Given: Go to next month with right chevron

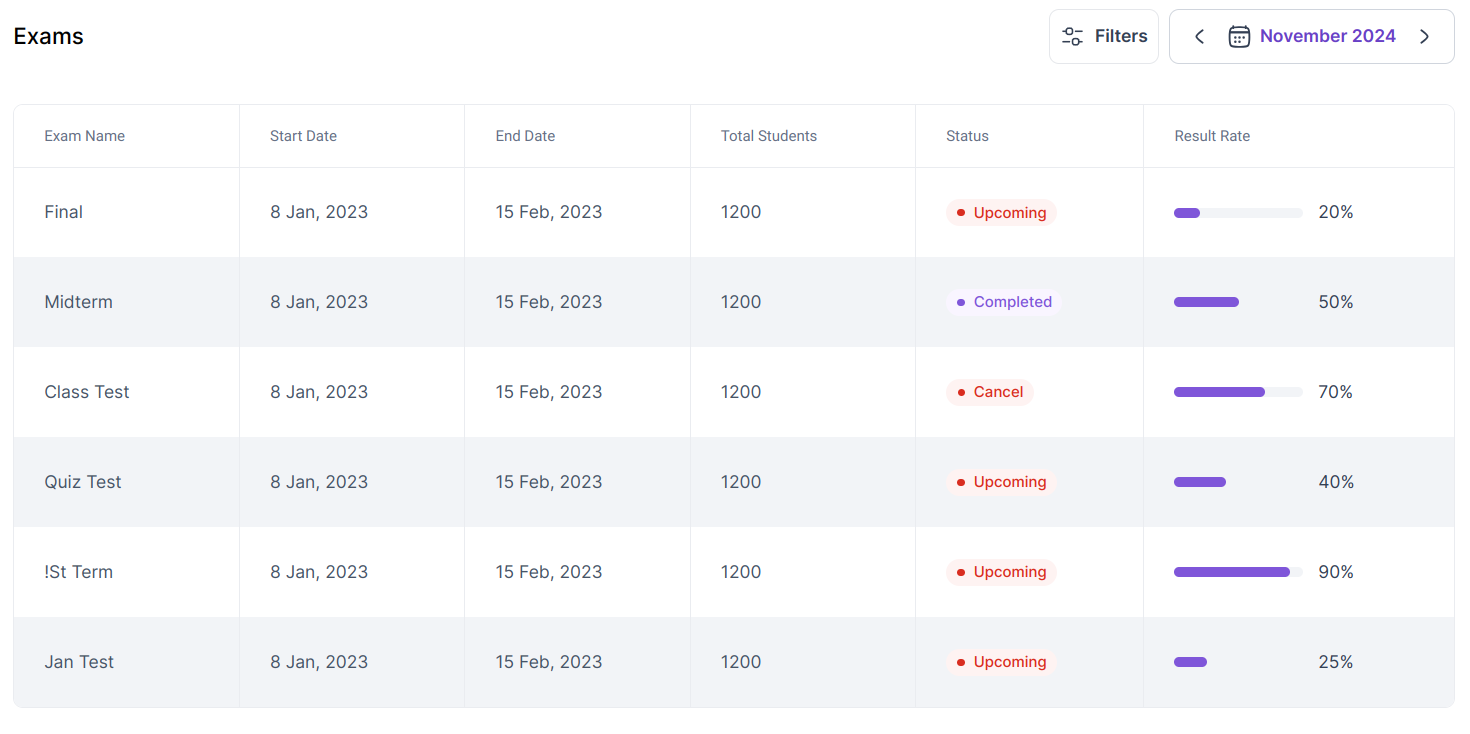Looking at the screenshot, I should (1424, 37).
